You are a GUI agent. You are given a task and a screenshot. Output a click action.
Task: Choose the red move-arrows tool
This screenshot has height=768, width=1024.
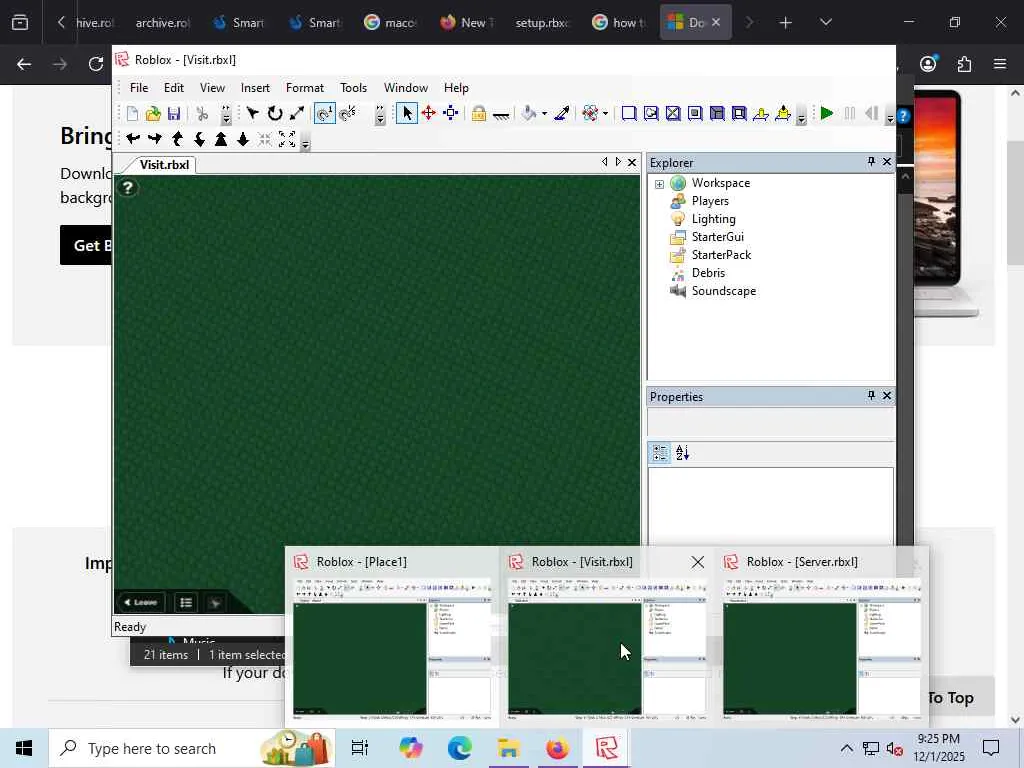[x=429, y=114]
